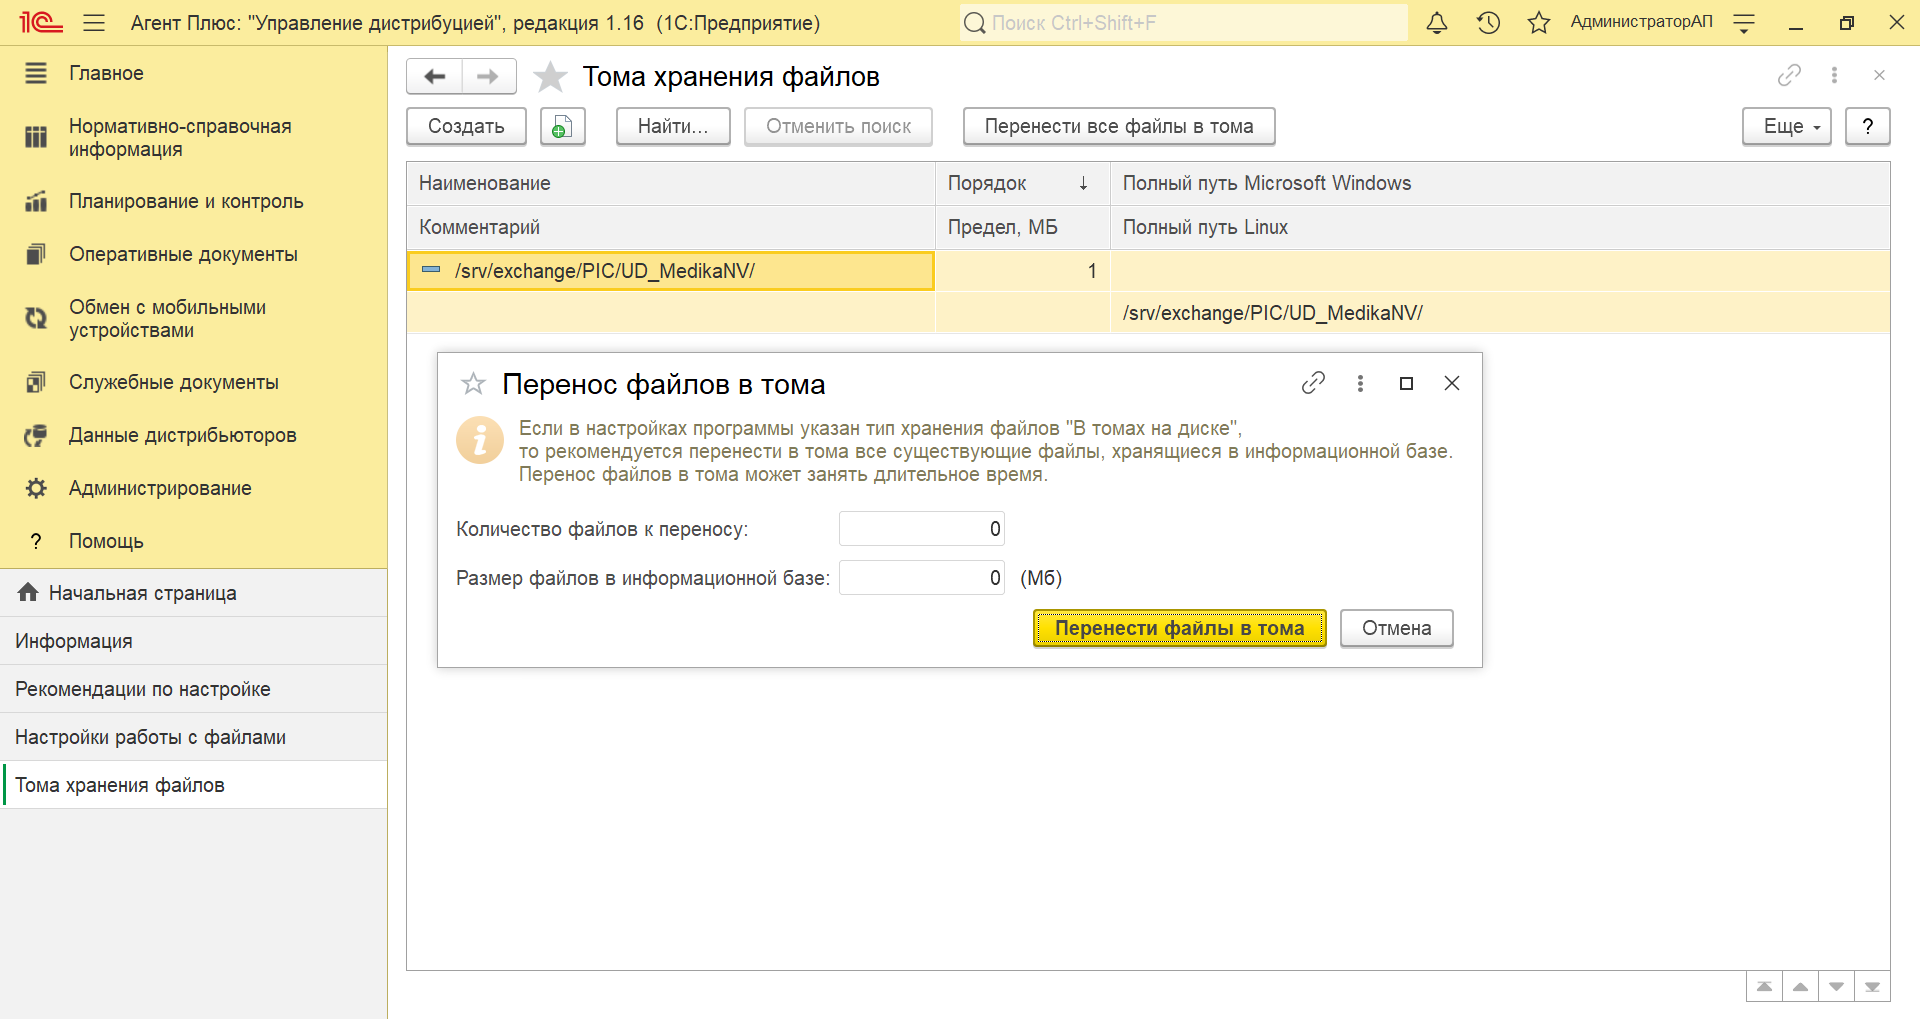Click the Предел, МБ column header
This screenshot has height=1019, width=1920.
(1022, 227)
